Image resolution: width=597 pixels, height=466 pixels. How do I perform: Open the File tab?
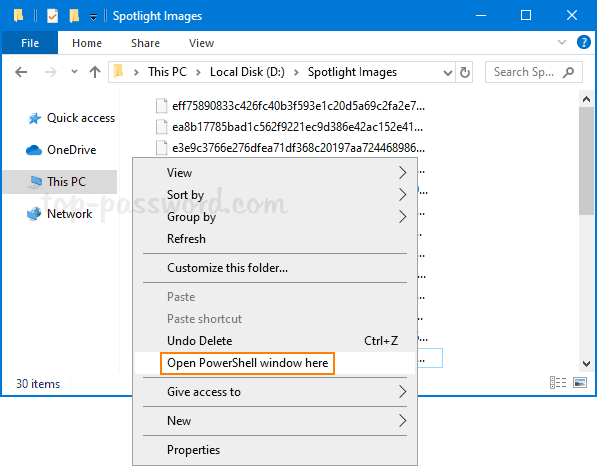coord(30,43)
